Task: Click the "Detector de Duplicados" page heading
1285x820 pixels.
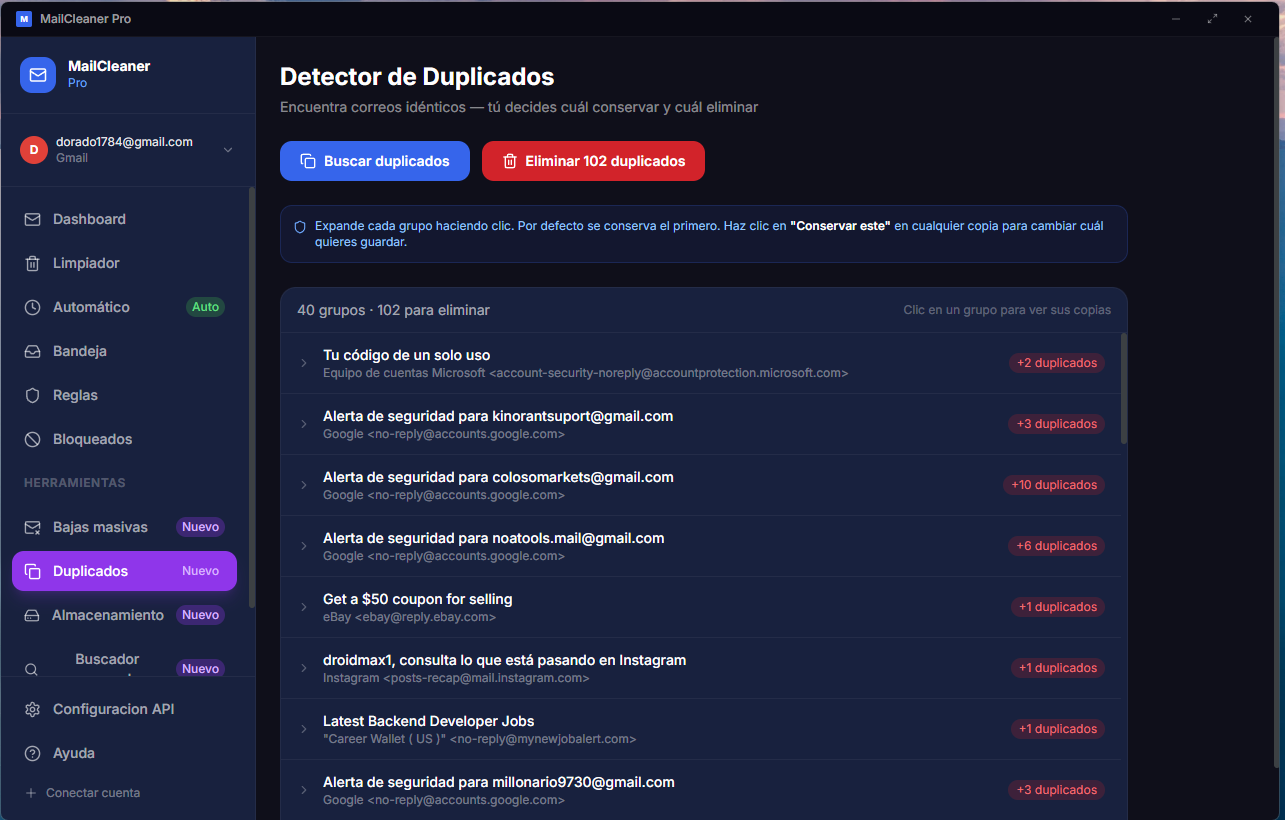Action: 417,76
